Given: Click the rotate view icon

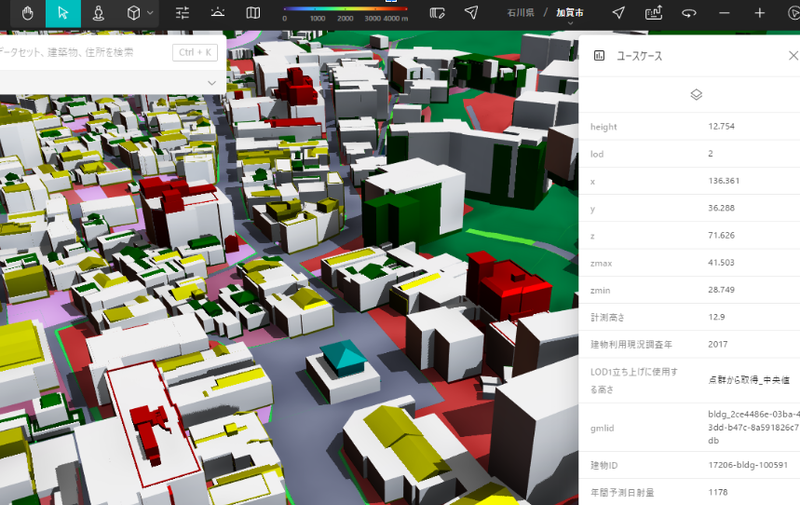Looking at the screenshot, I should [x=689, y=13].
